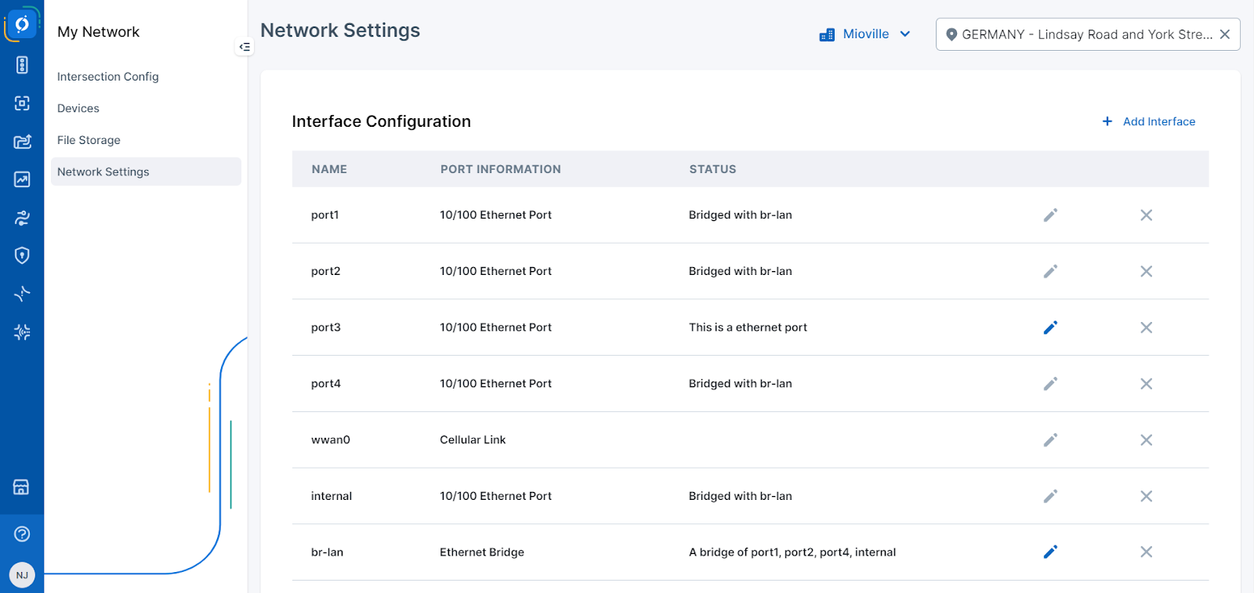Open the analytics chart icon in sidebar

(21, 178)
